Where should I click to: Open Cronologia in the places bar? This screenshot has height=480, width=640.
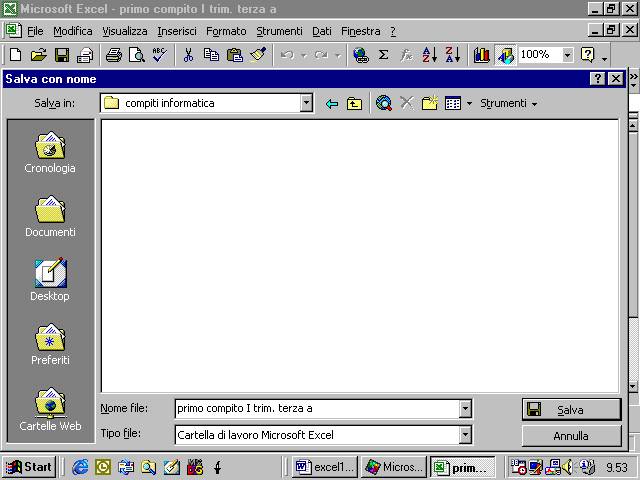coord(50,152)
